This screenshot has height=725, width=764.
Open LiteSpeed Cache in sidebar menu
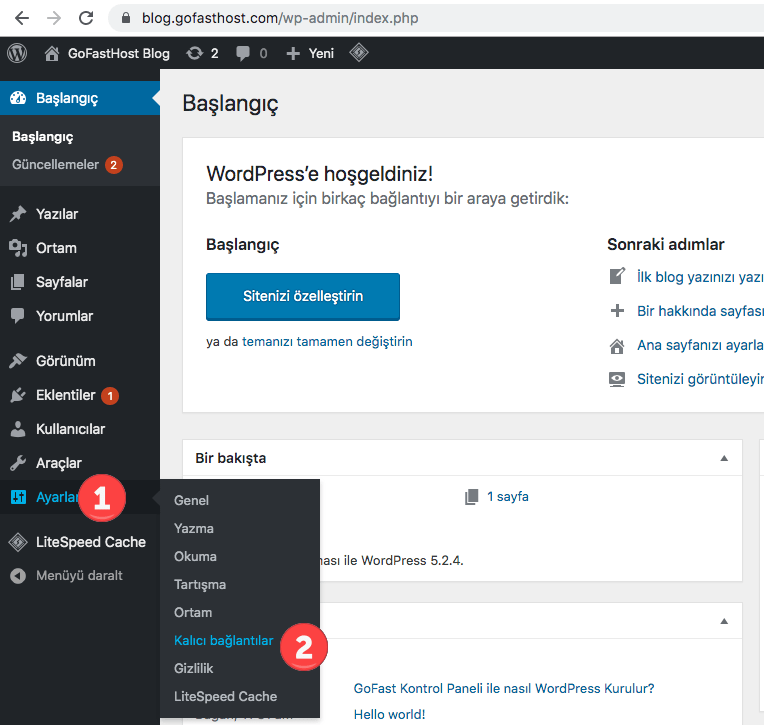tap(91, 542)
